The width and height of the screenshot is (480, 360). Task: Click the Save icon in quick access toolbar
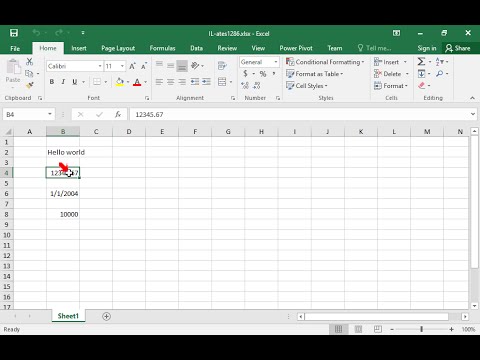point(14,33)
